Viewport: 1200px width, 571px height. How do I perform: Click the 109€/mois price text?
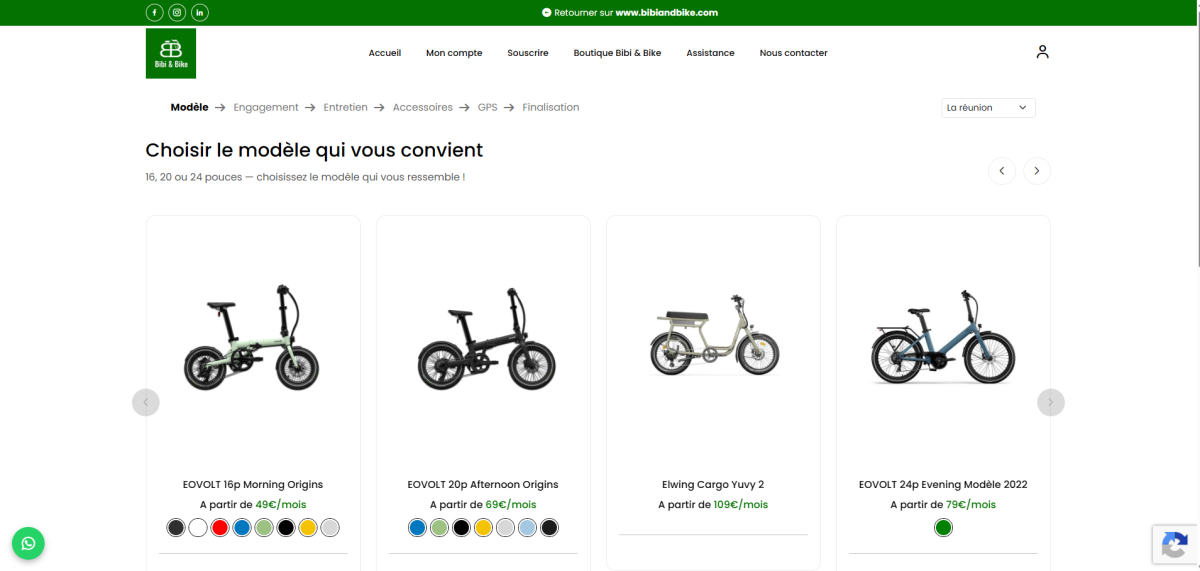pos(741,505)
